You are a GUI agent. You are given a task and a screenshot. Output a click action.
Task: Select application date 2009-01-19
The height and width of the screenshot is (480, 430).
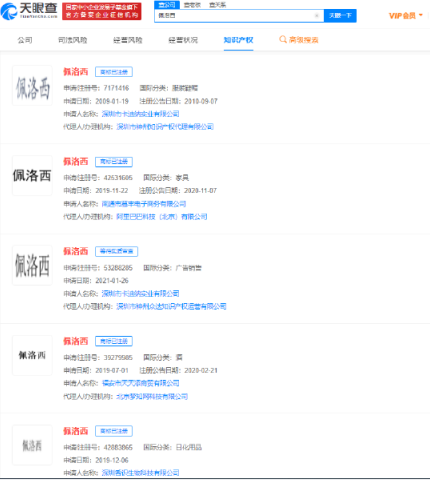pyautogui.click(x=112, y=101)
